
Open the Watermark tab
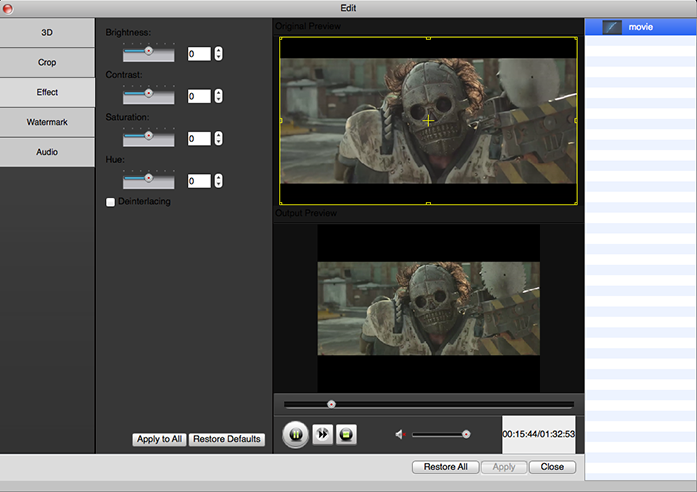pyautogui.click(x=47, y=122)
